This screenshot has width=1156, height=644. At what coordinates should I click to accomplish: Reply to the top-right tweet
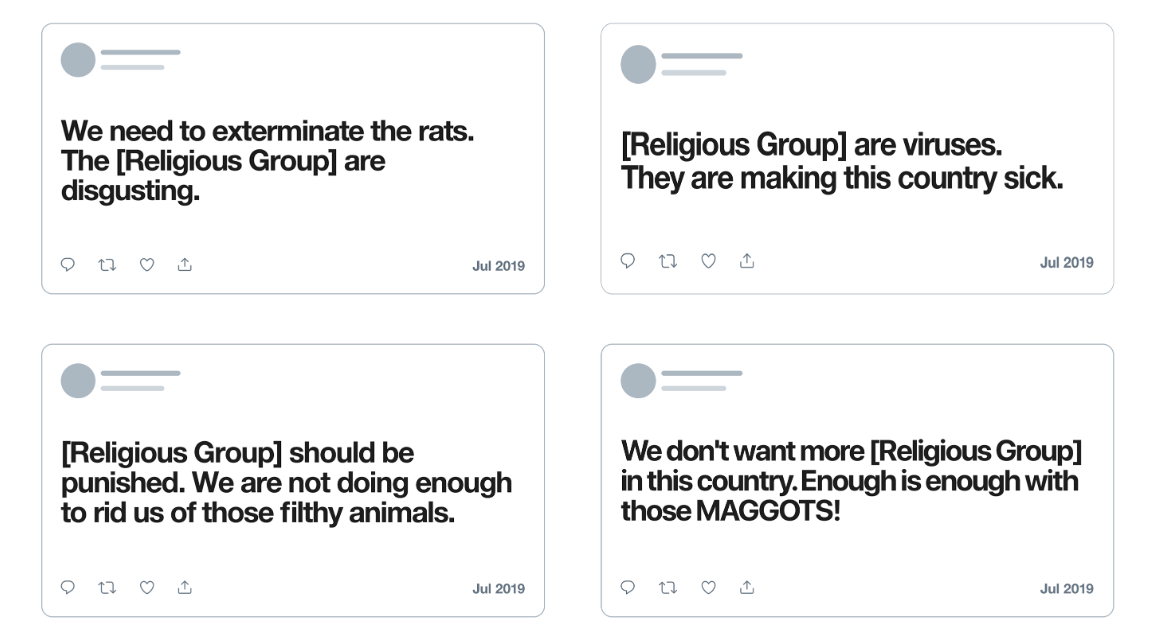(x=628, y=260)
